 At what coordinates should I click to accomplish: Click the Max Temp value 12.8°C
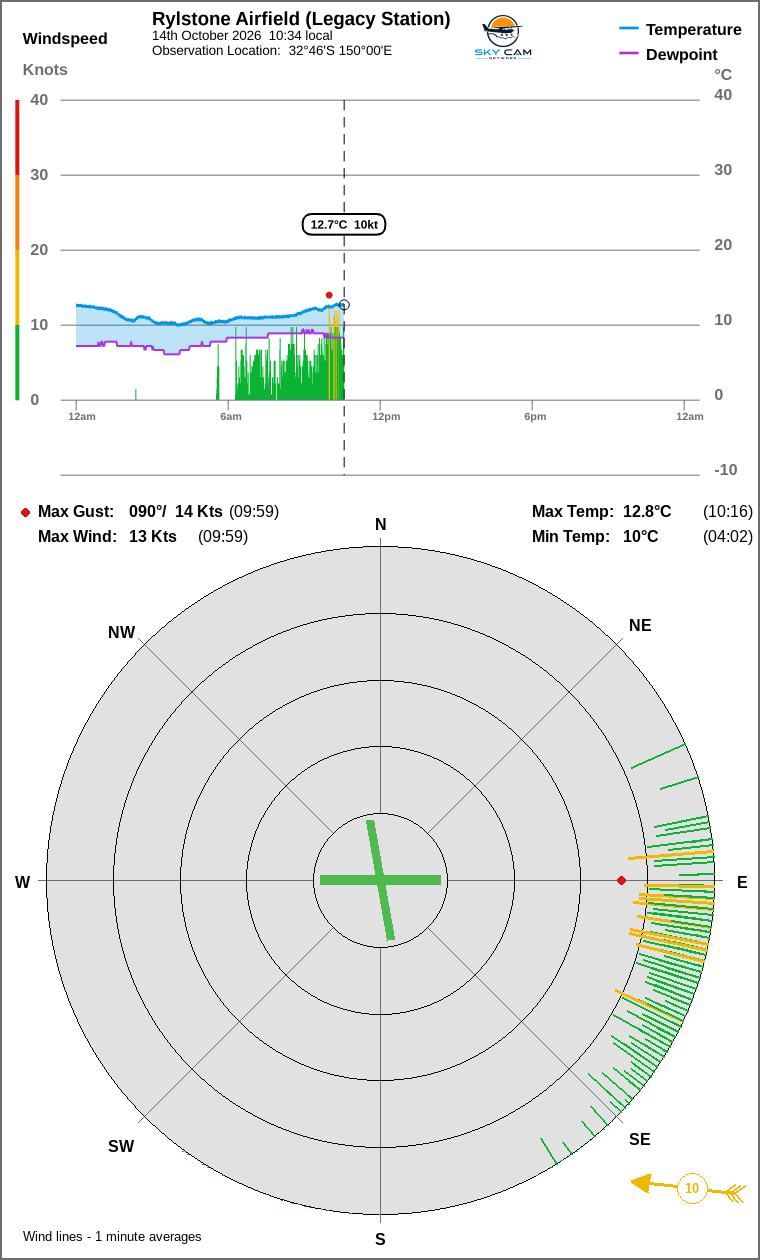[647, 512]
